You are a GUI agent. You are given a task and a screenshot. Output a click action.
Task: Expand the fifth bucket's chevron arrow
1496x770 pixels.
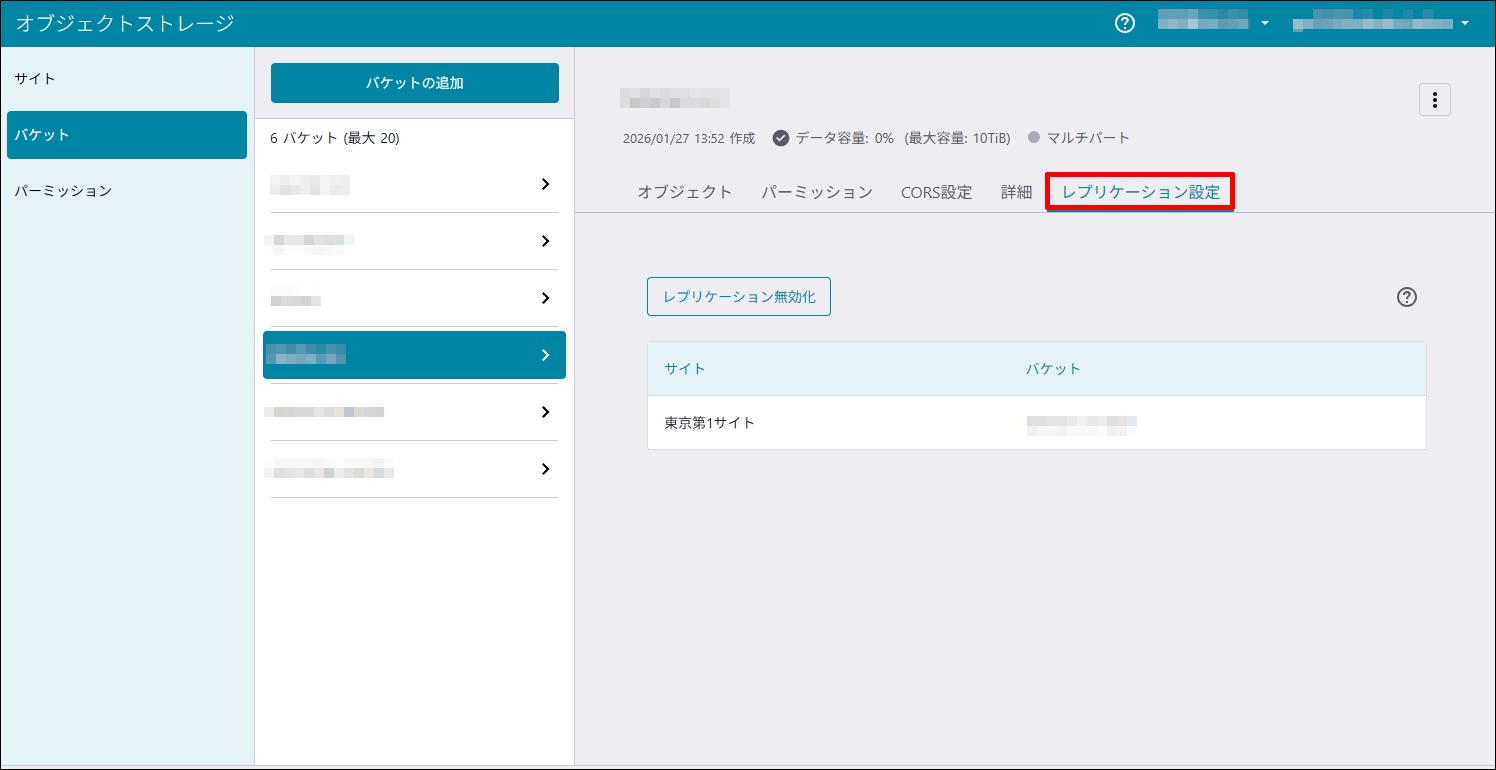click(545, 412)
